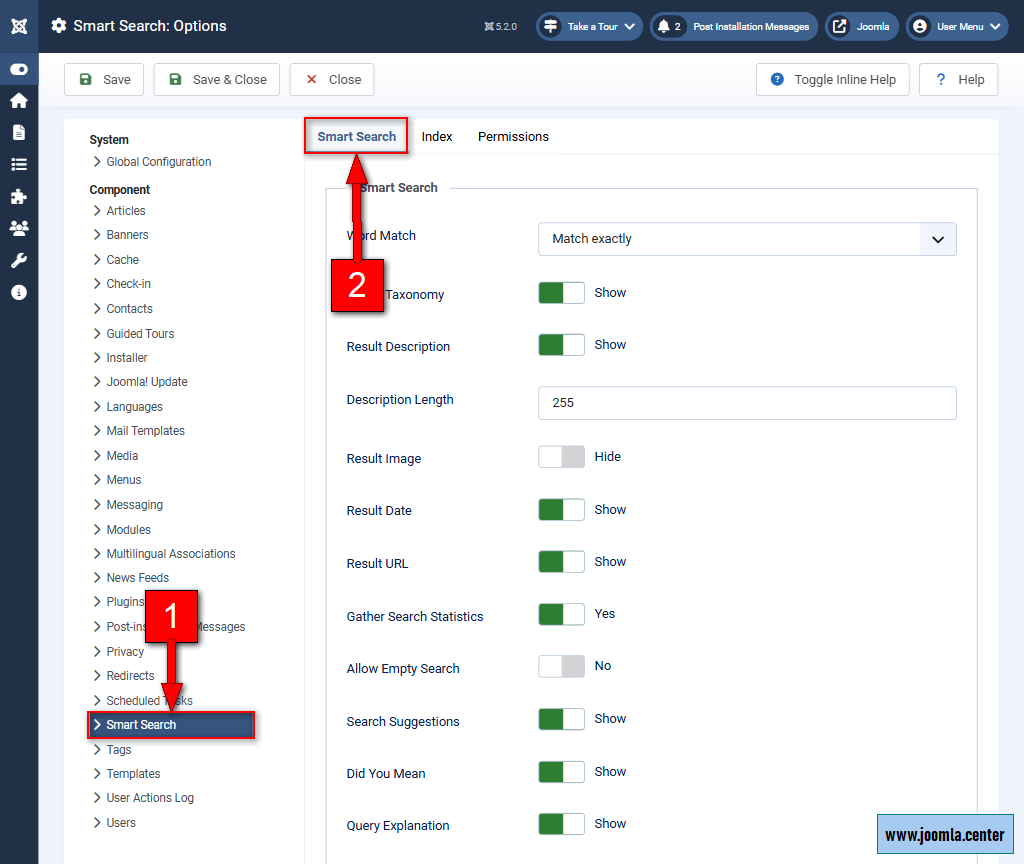Open Installer options in the component list
This screenshot has width=1024, height=864.
click(x=127, y=358)
